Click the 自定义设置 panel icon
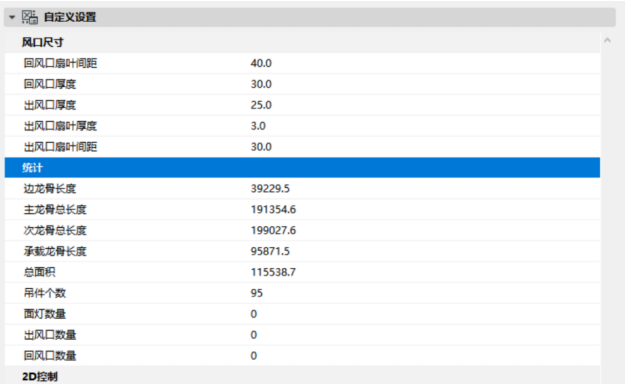This screenshot has height=384, width=626. click(30, 17)
